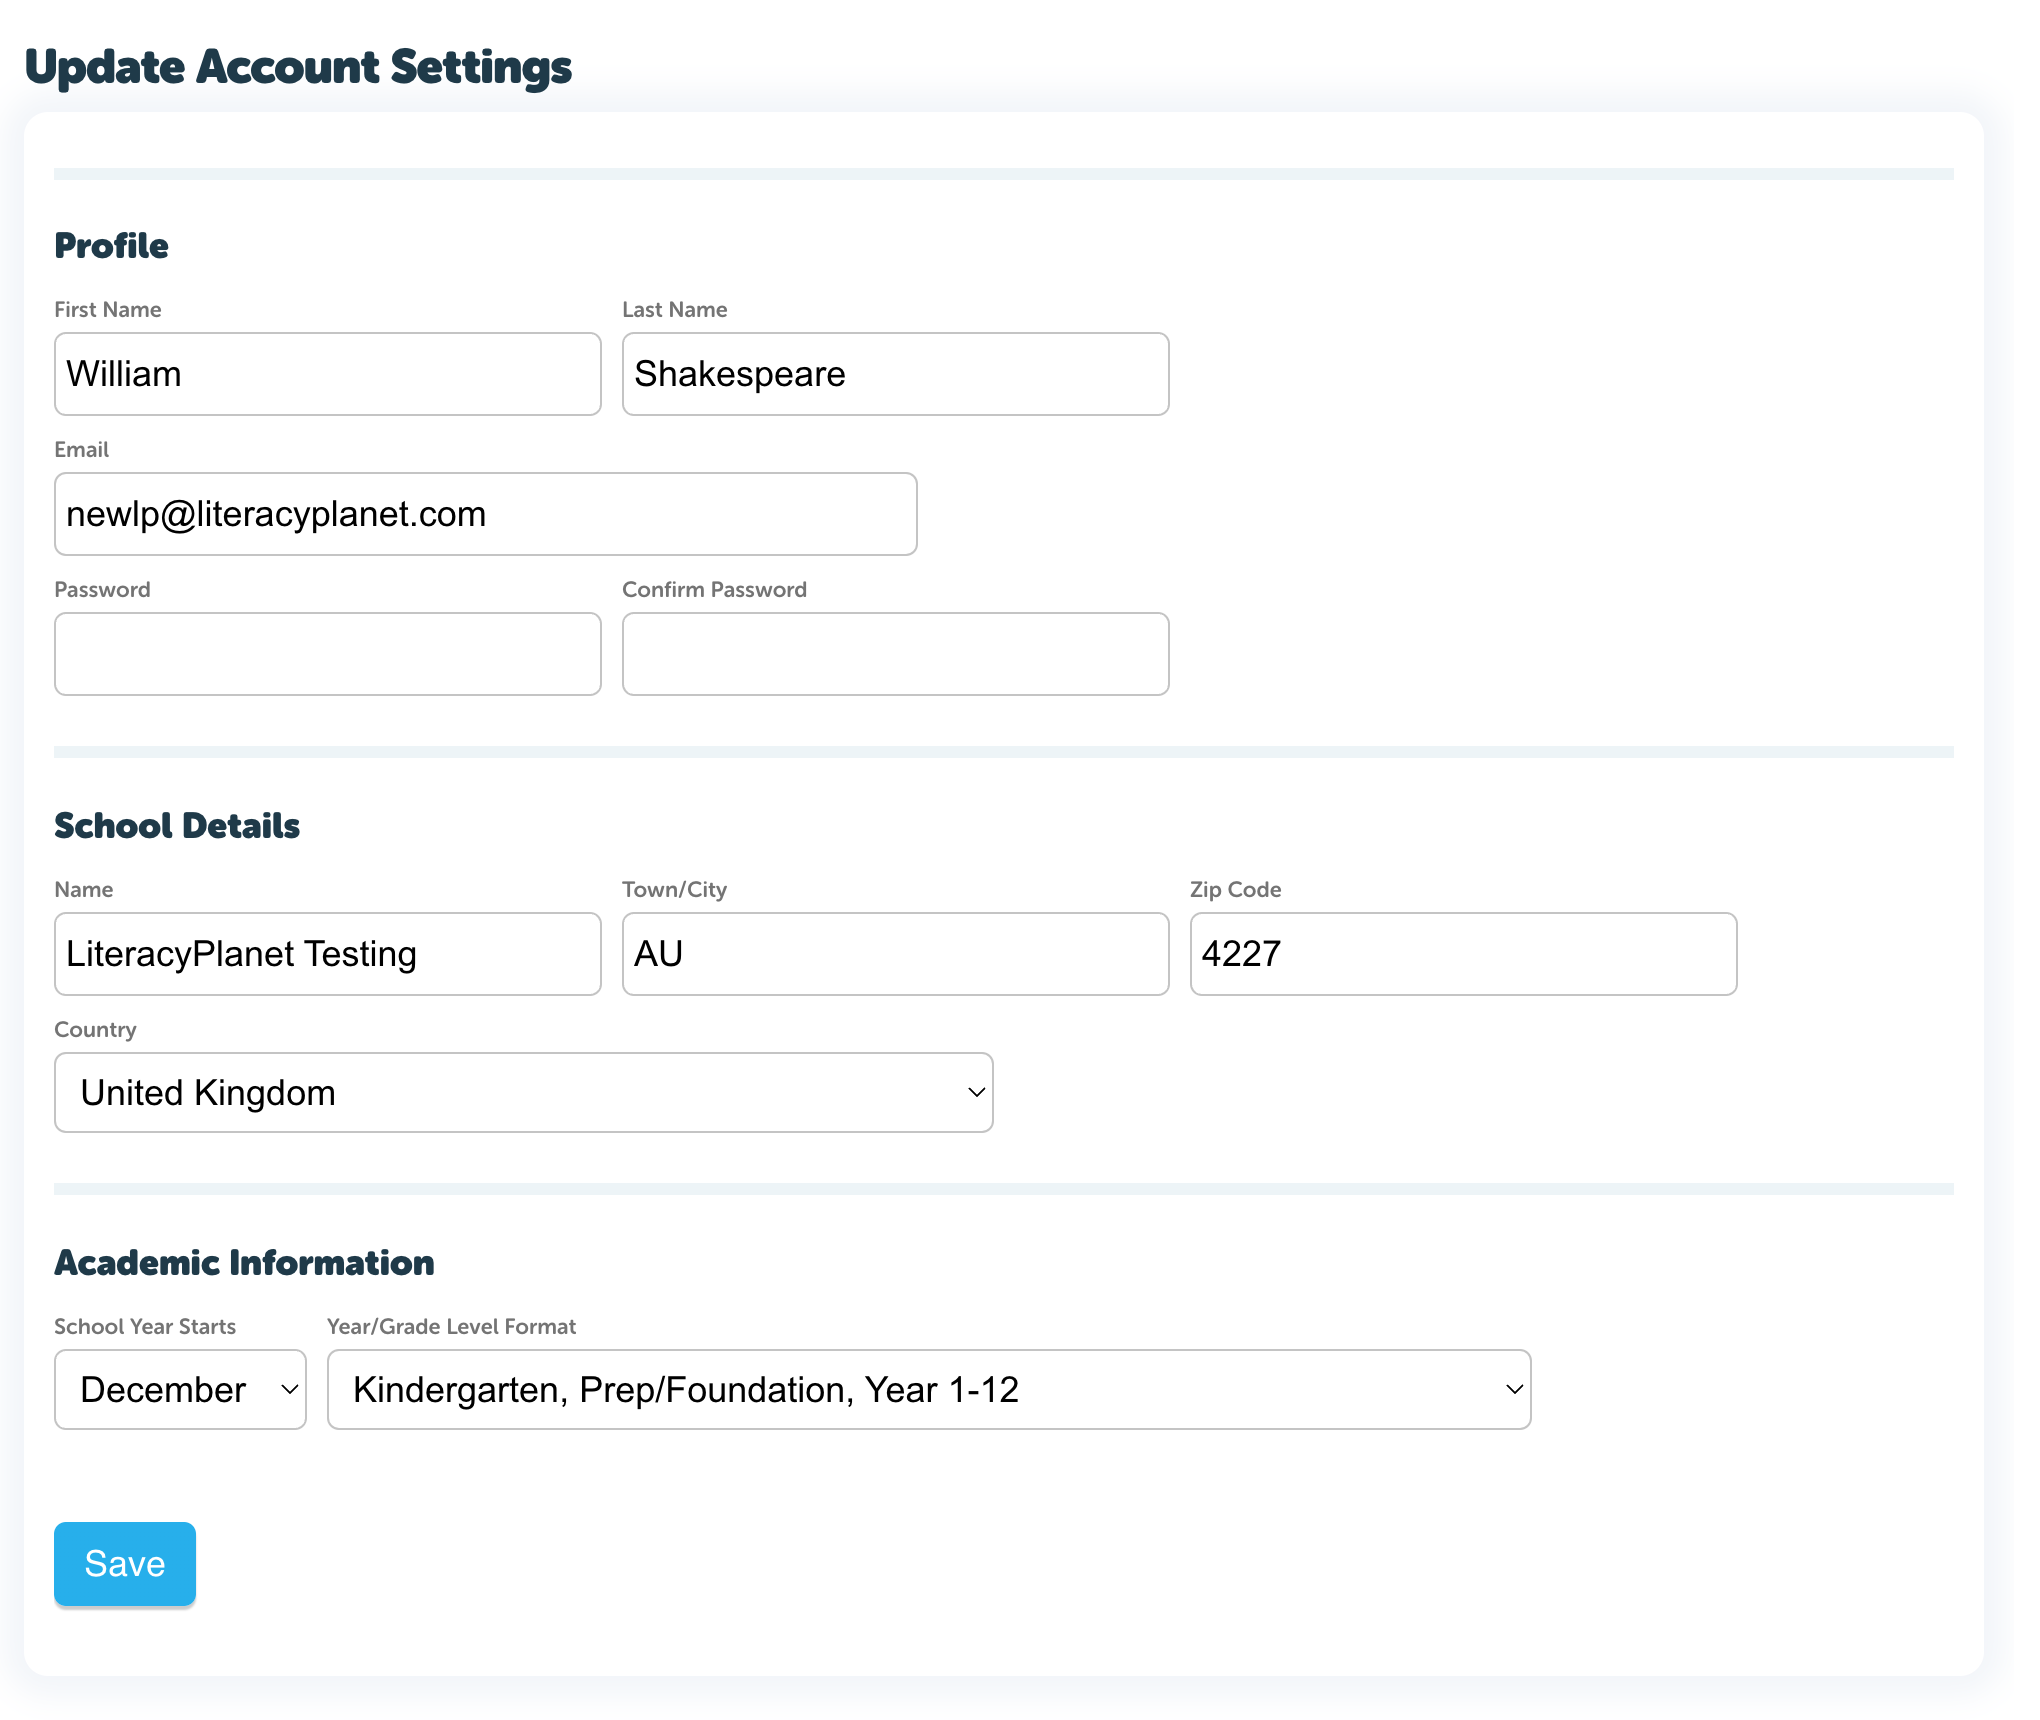Click the chevron on the December dropdown
Image resolution: width=2040 pixels, height=1720 pixels.
click(289, 1390)
